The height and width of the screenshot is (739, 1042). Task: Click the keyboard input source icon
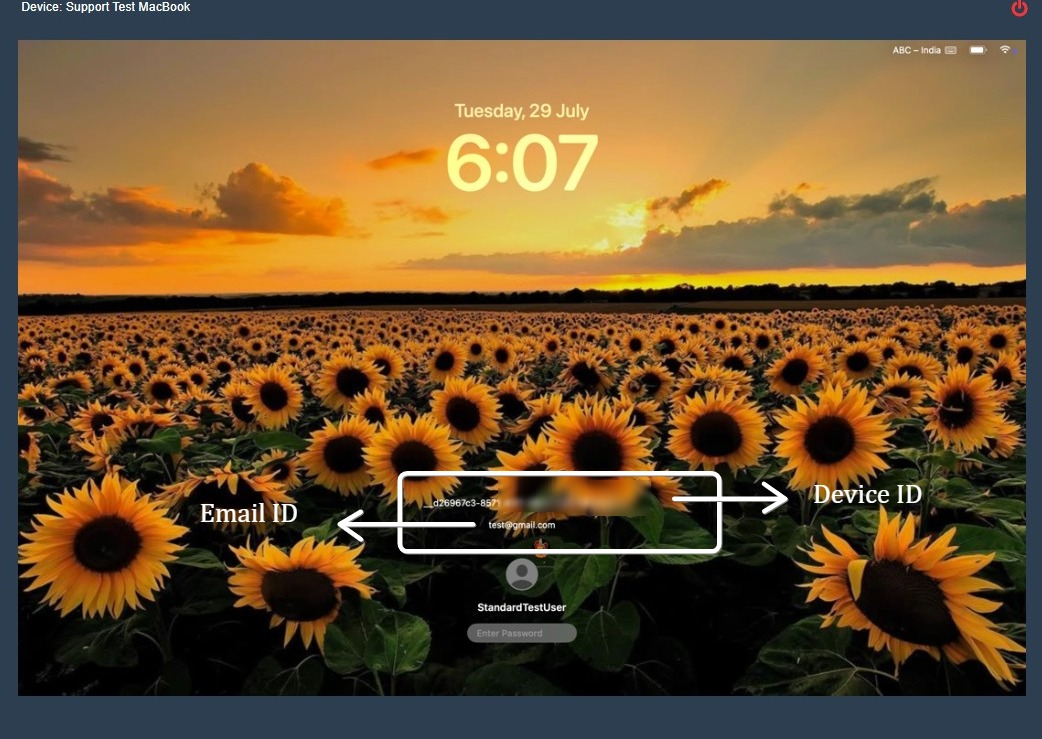950,50
